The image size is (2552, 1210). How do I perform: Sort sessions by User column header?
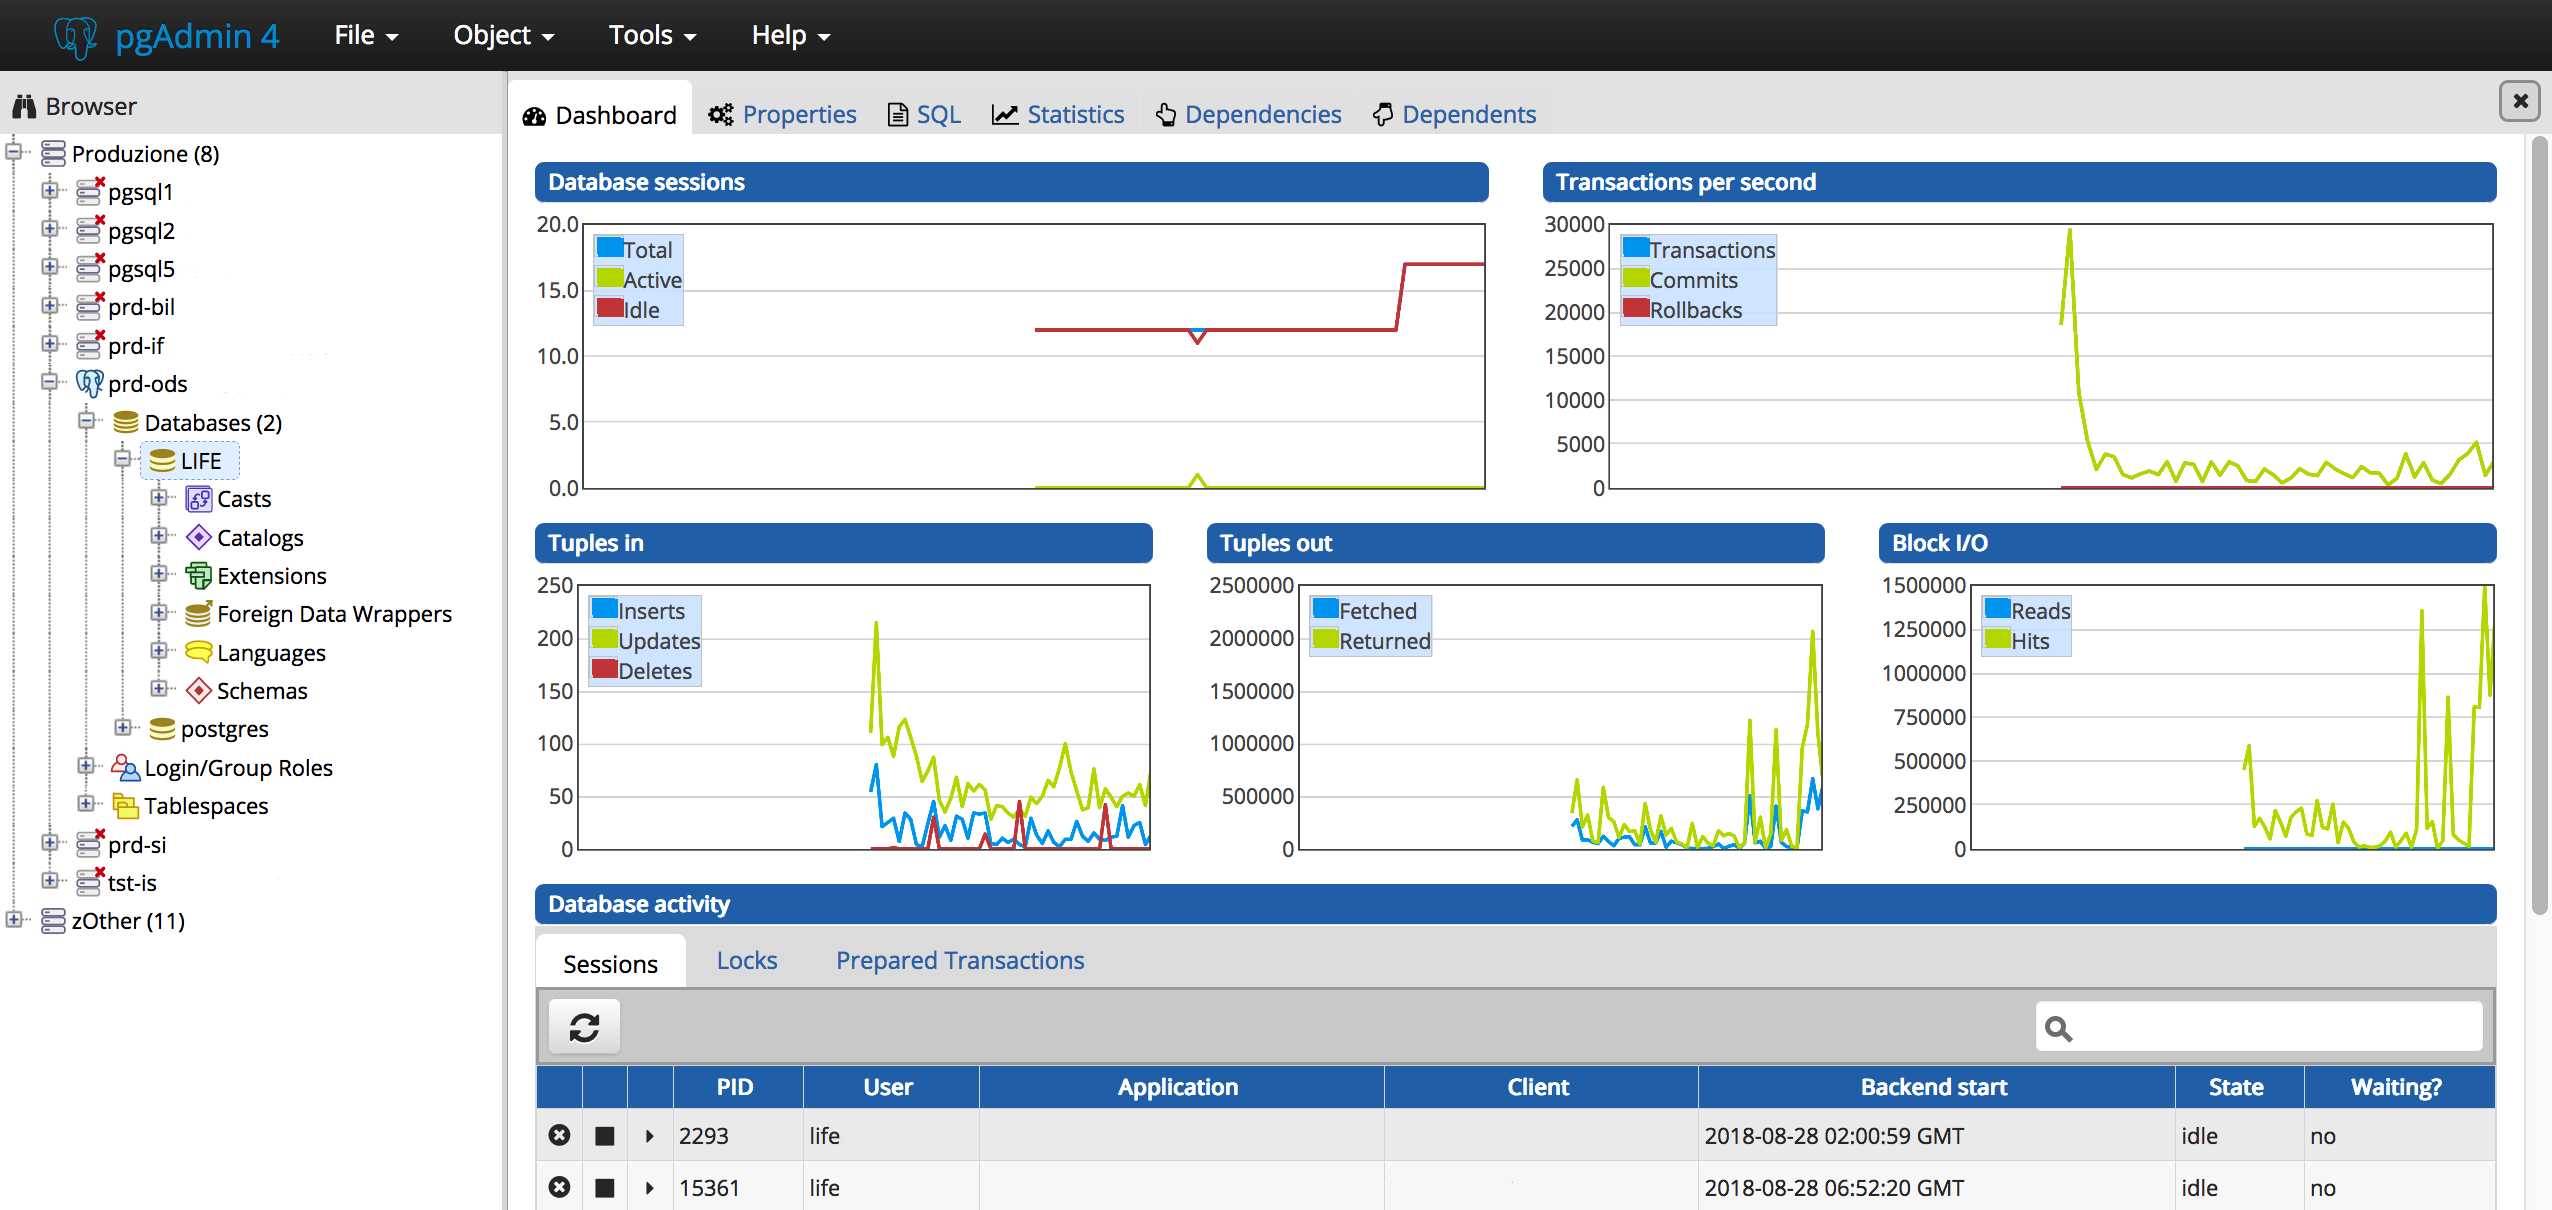click(x=890, y=1087)
